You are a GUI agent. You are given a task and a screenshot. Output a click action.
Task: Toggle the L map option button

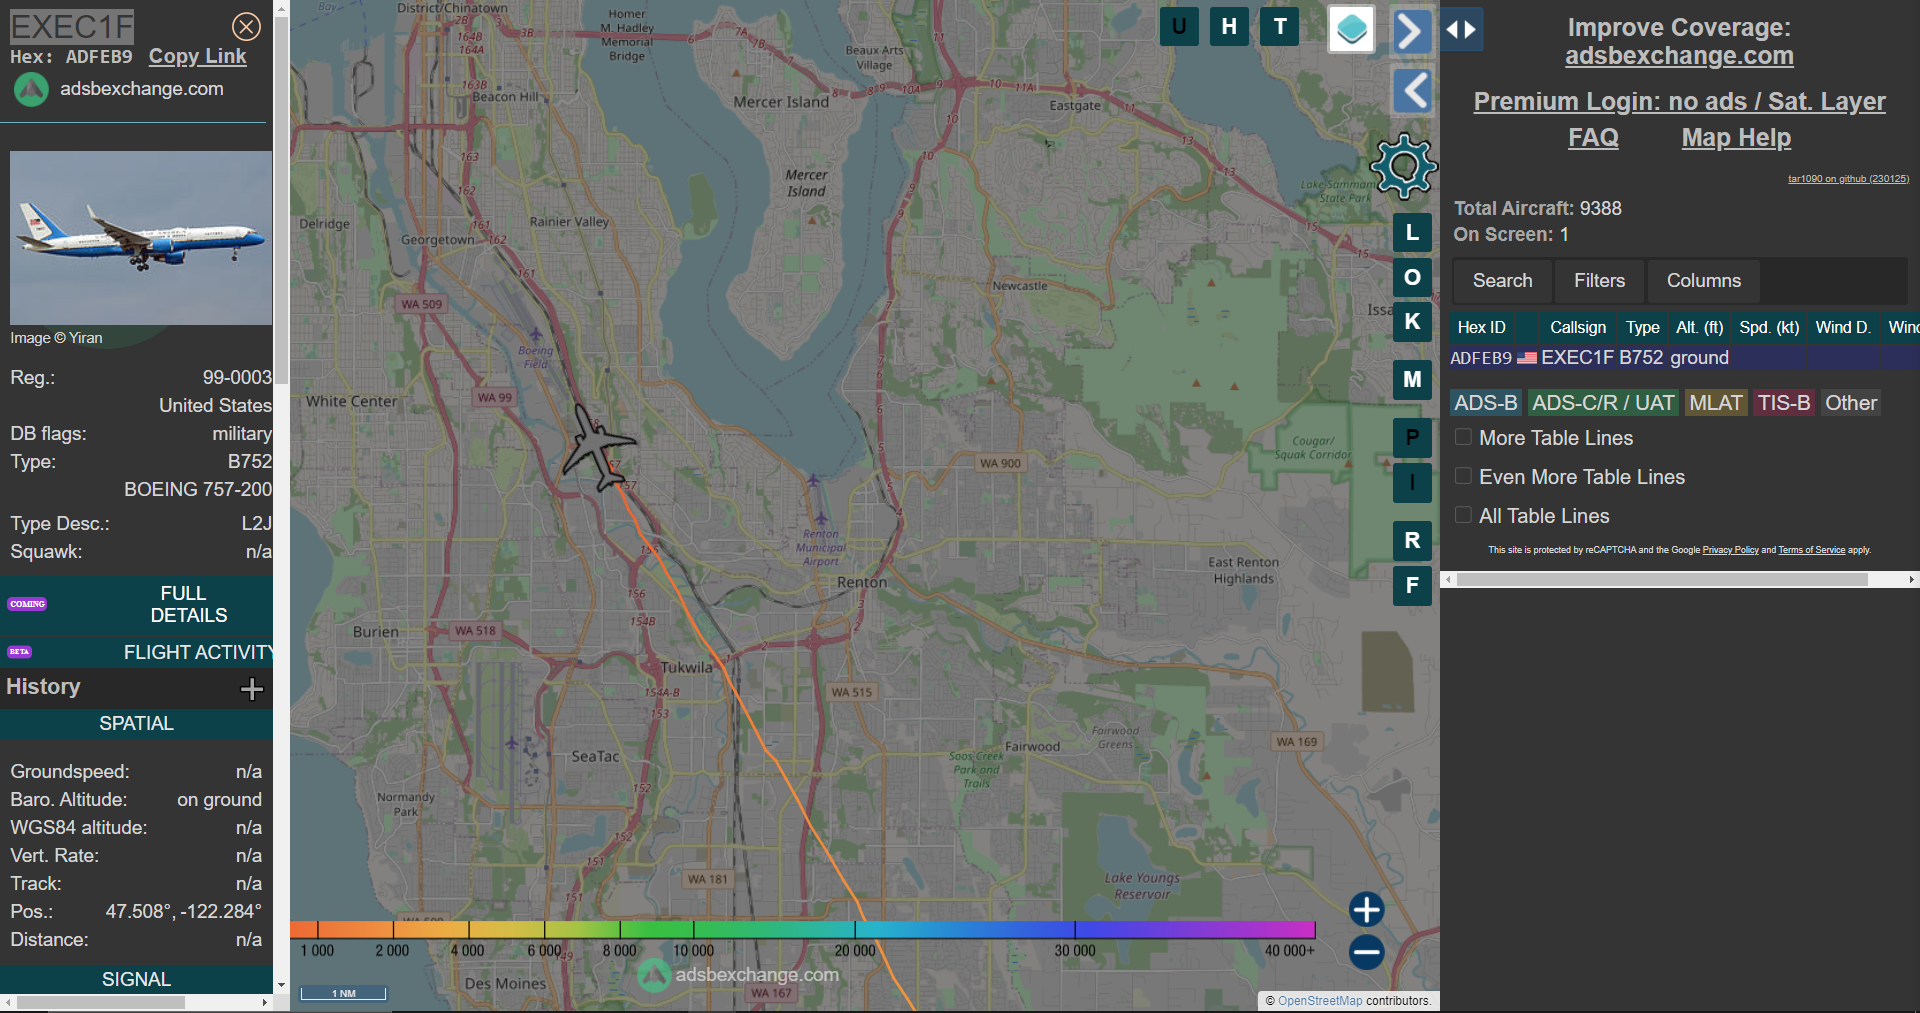1412,232
